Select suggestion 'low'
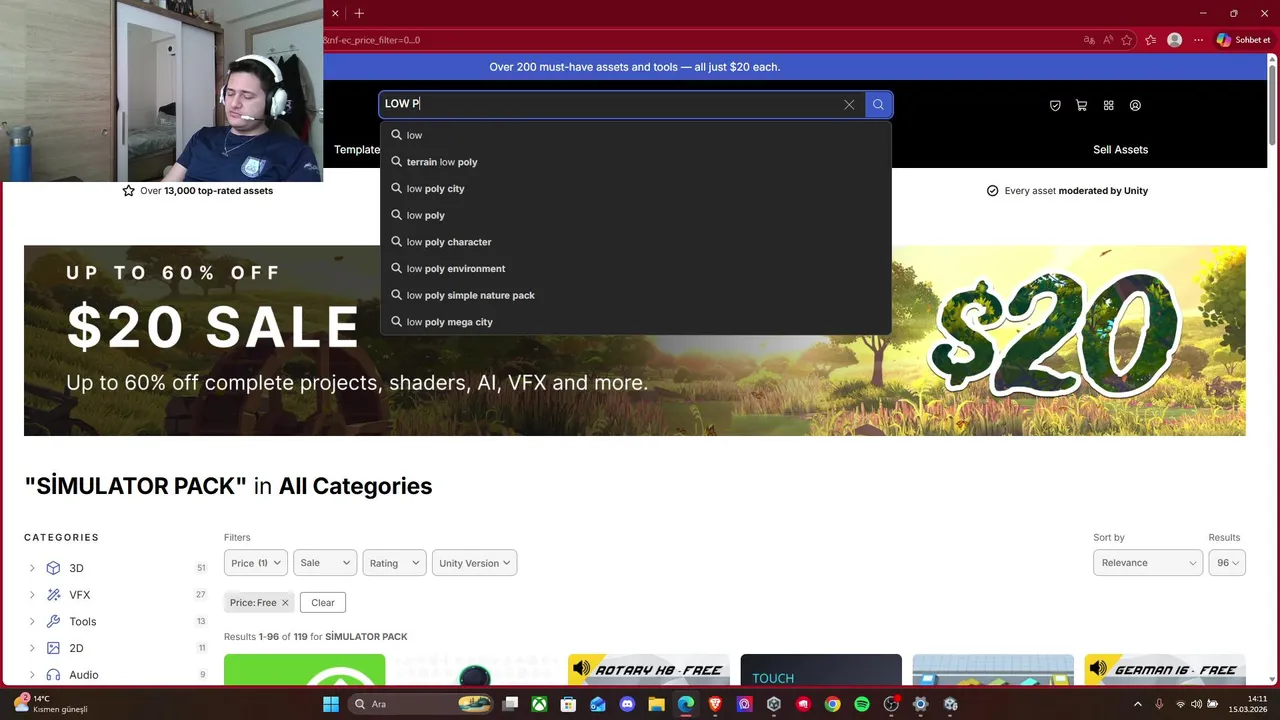The height and width of the screenshot is (720, 1280). [x=636, y=135]
